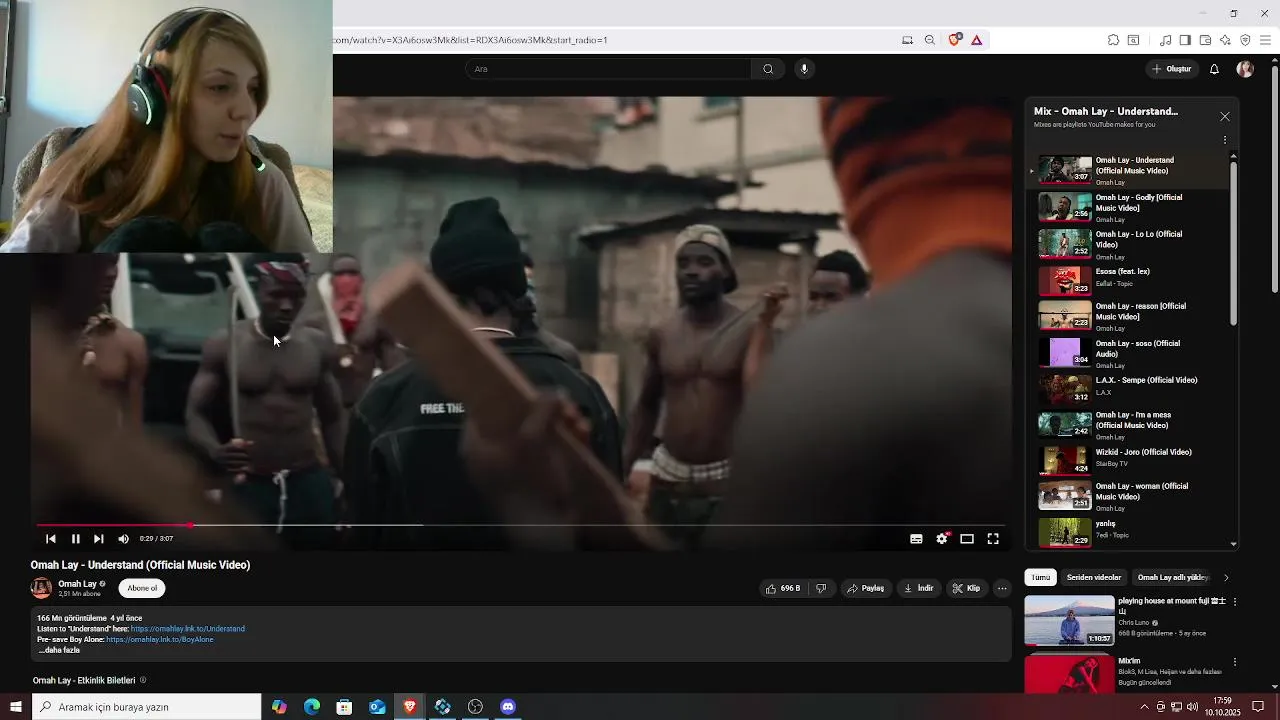Select the 'yanlış' track in the playlist
Viewport: 1280px width, 720px height.
[1130, 532]
